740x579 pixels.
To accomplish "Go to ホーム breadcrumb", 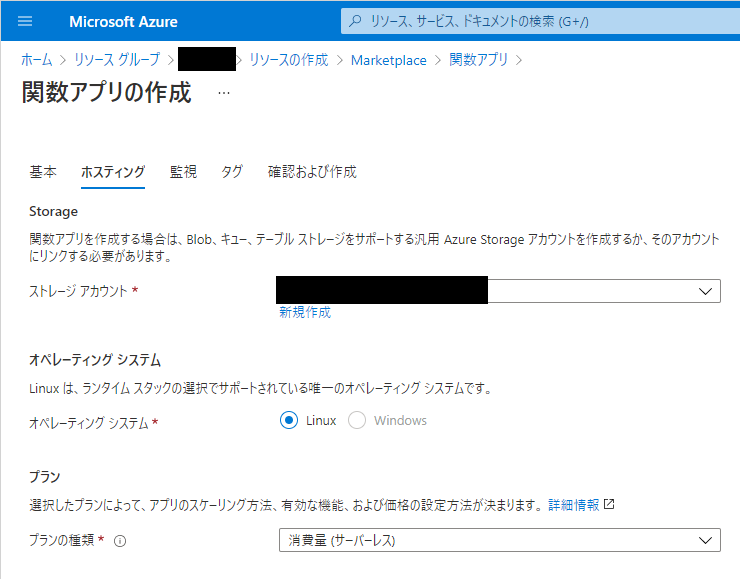I will [36, 60].
